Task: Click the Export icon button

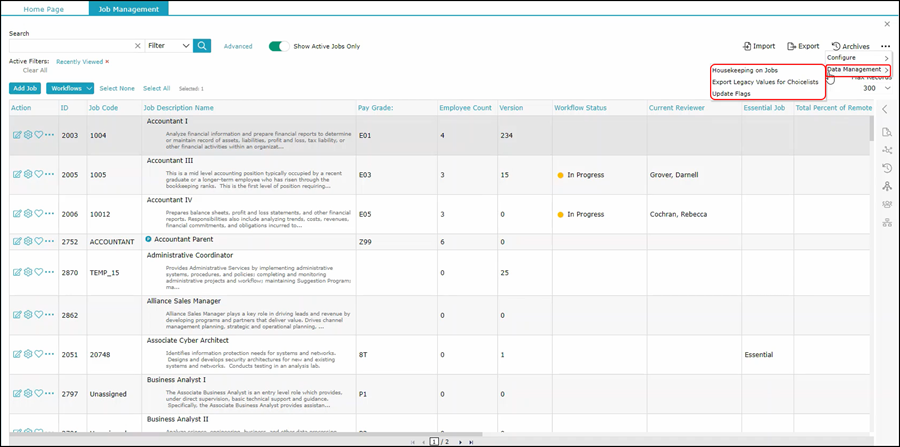Action: 803,46
